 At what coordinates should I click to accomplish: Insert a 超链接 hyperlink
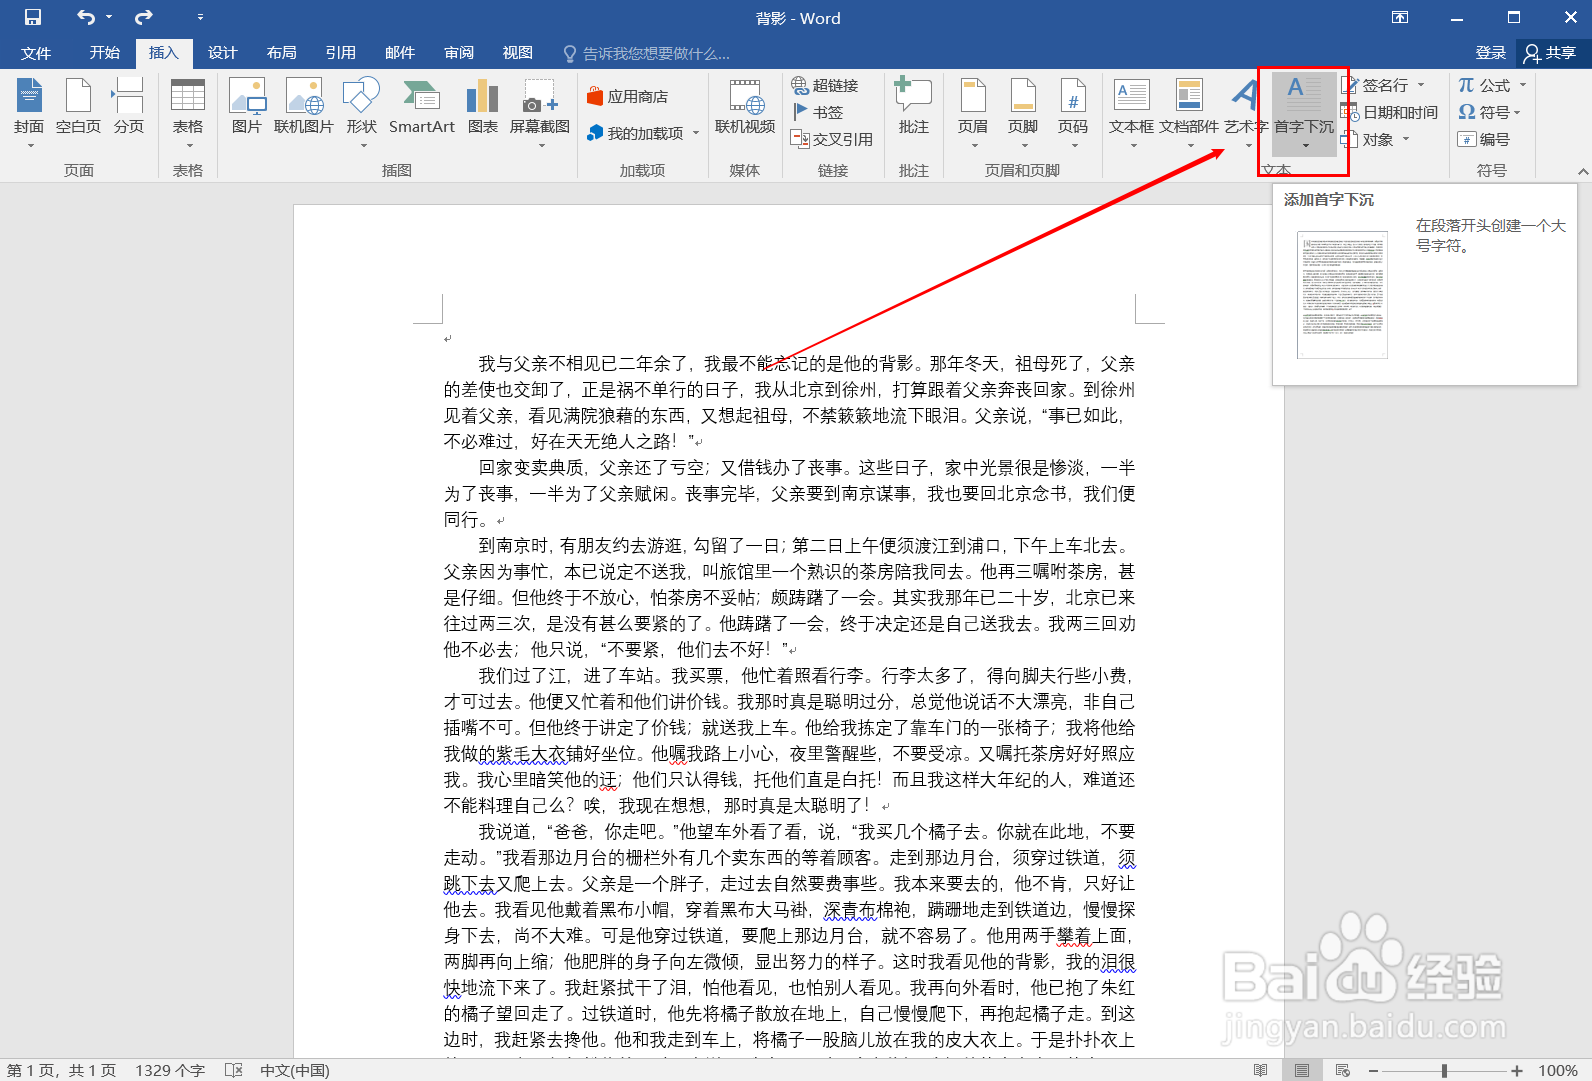pos(825,85)
